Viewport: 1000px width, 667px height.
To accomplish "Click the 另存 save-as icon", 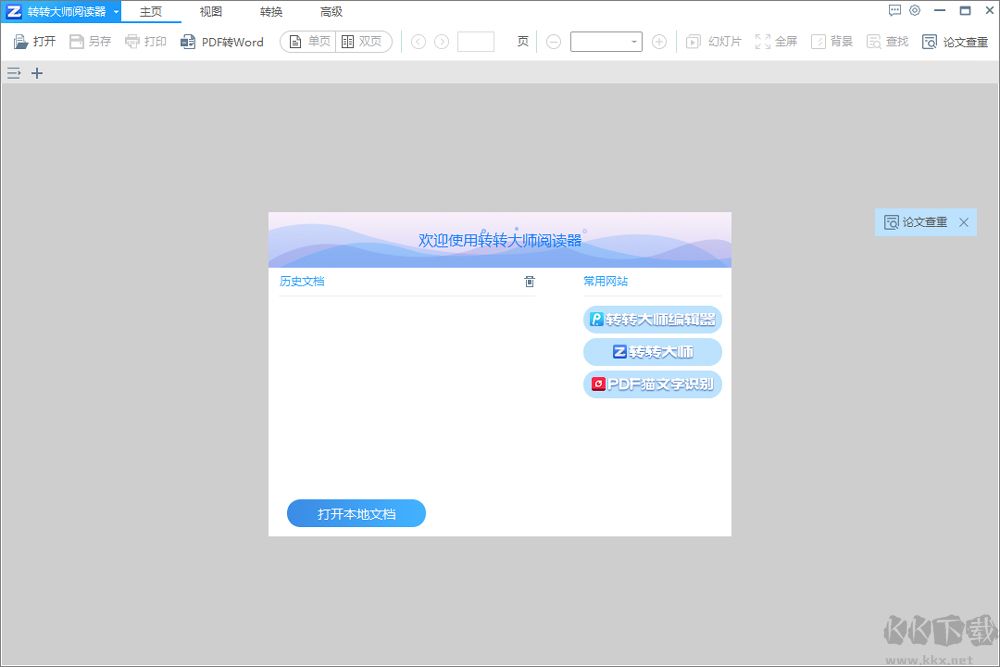I will [77, 41].
